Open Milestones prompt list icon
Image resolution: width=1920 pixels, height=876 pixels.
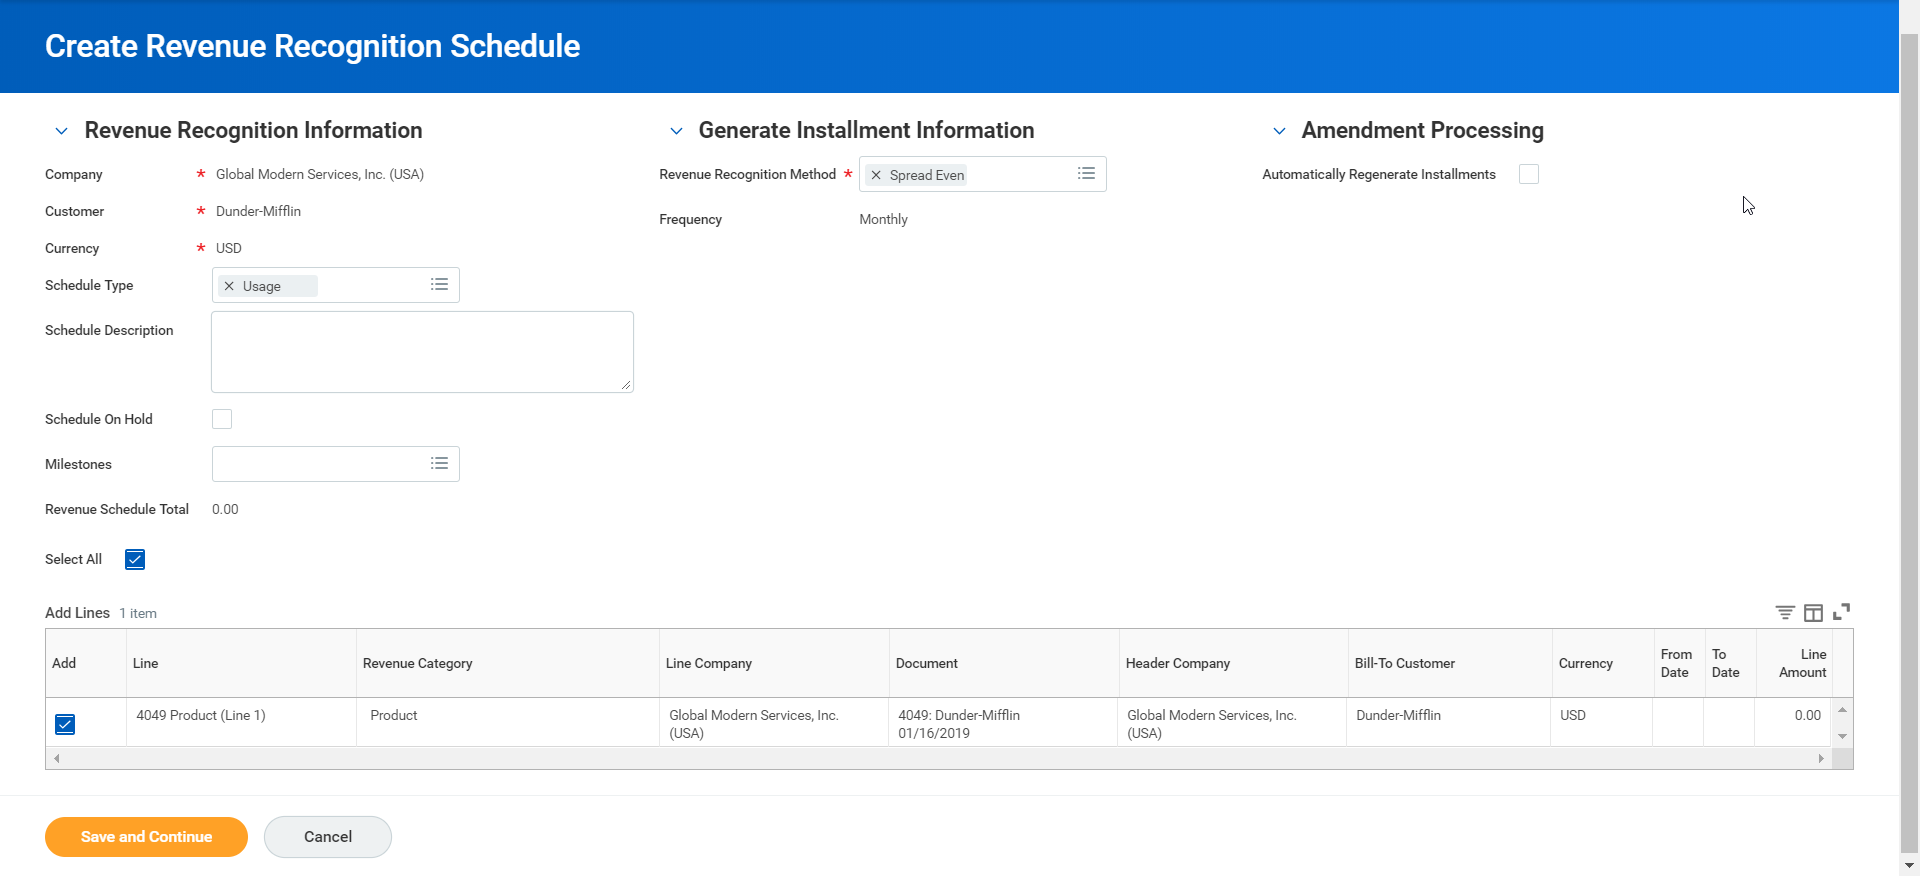pyautogui.click(x=439, y=464)
